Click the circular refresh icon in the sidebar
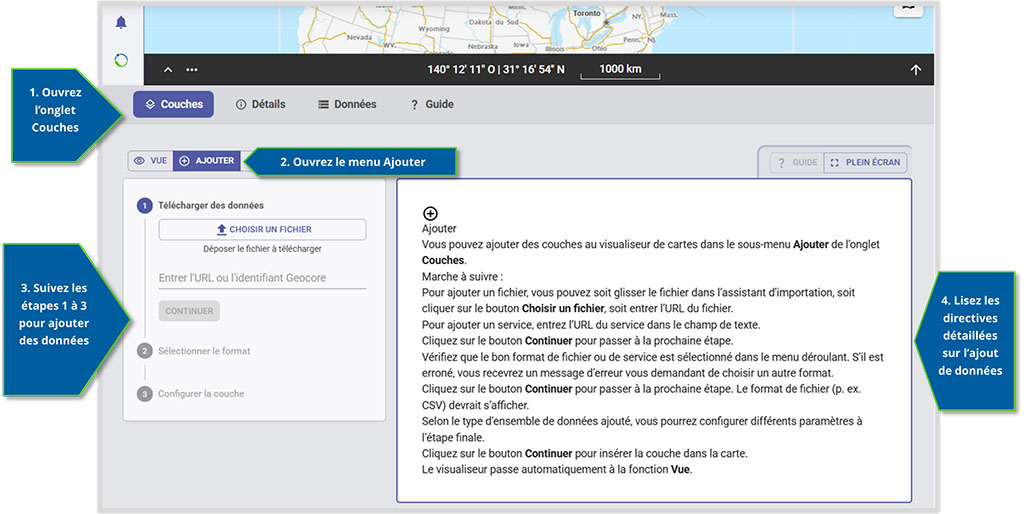 pos(121,61)
